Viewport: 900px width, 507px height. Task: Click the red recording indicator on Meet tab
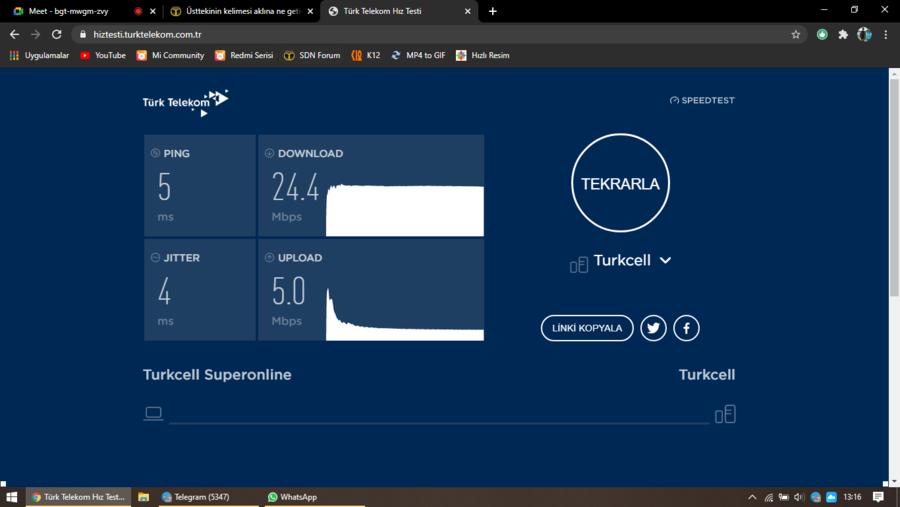[x=138, y=11]
